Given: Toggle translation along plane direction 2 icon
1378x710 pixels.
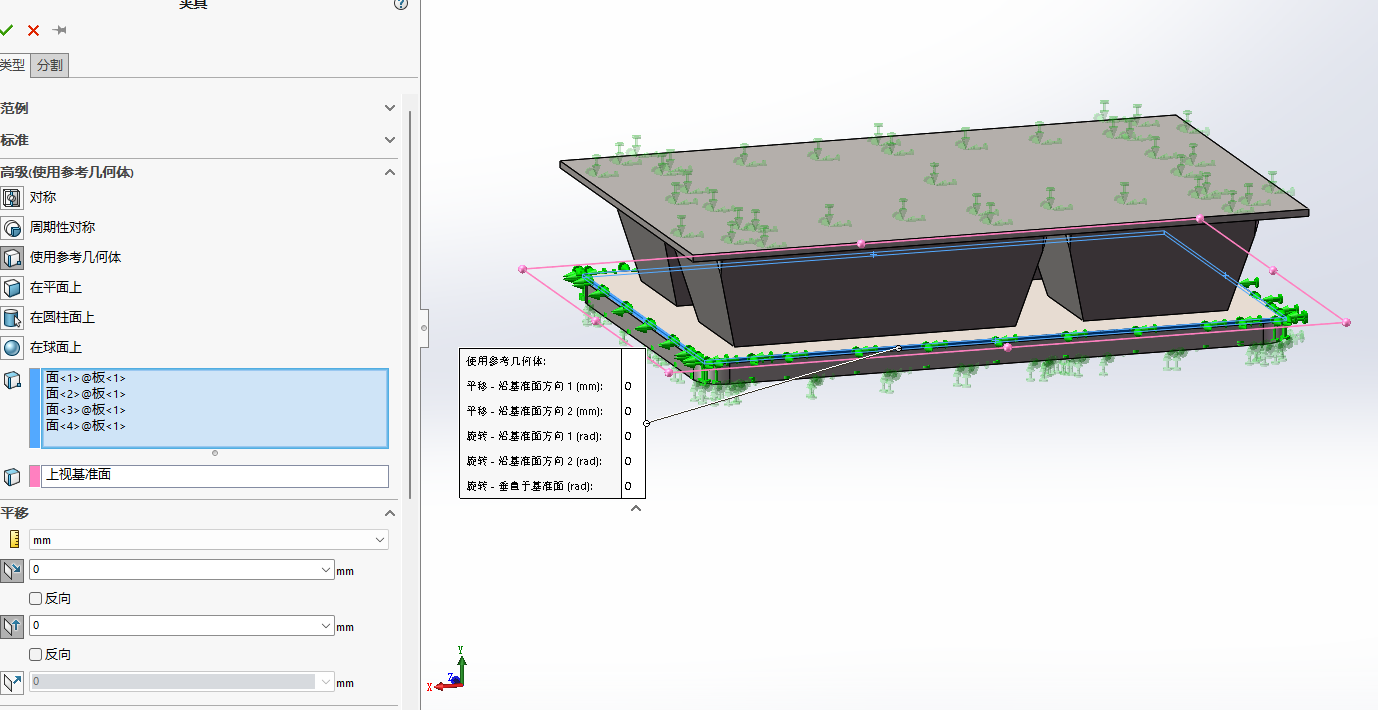Looking at the screenshot, I should click(12, 626).
